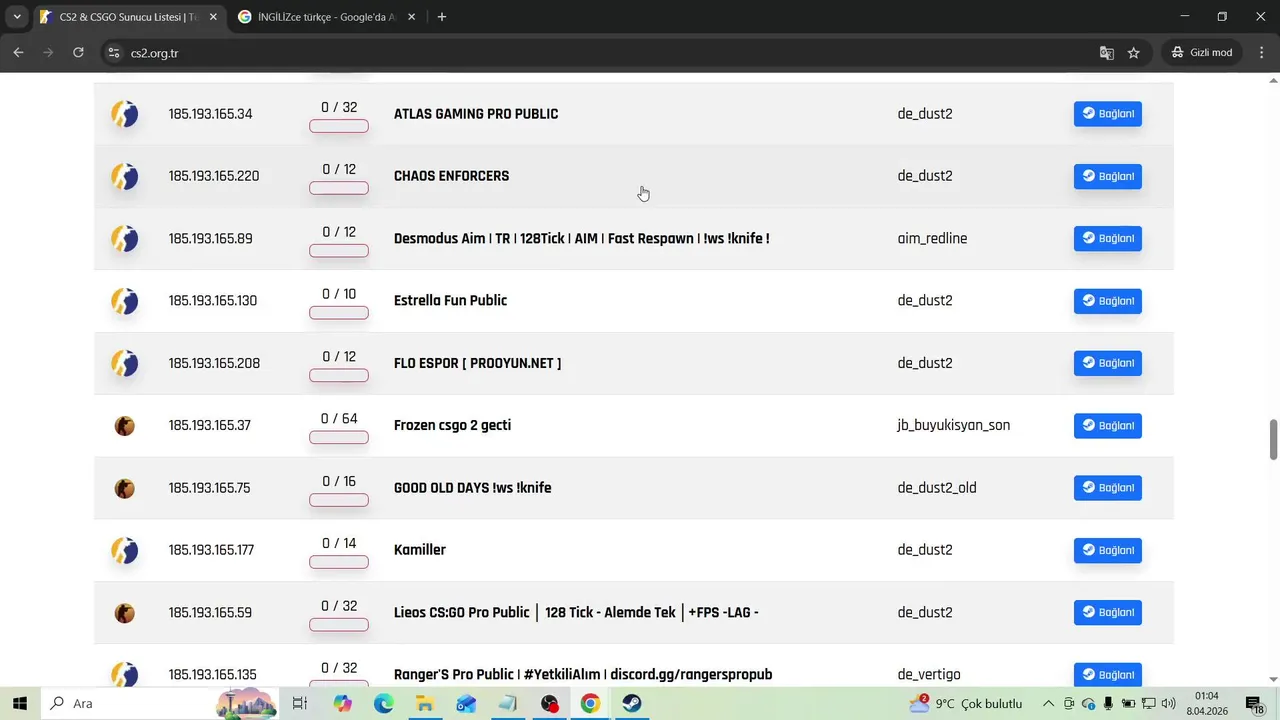Switch to the CS2 & CSGO Sunucu Listesi tab

[128, 17]
